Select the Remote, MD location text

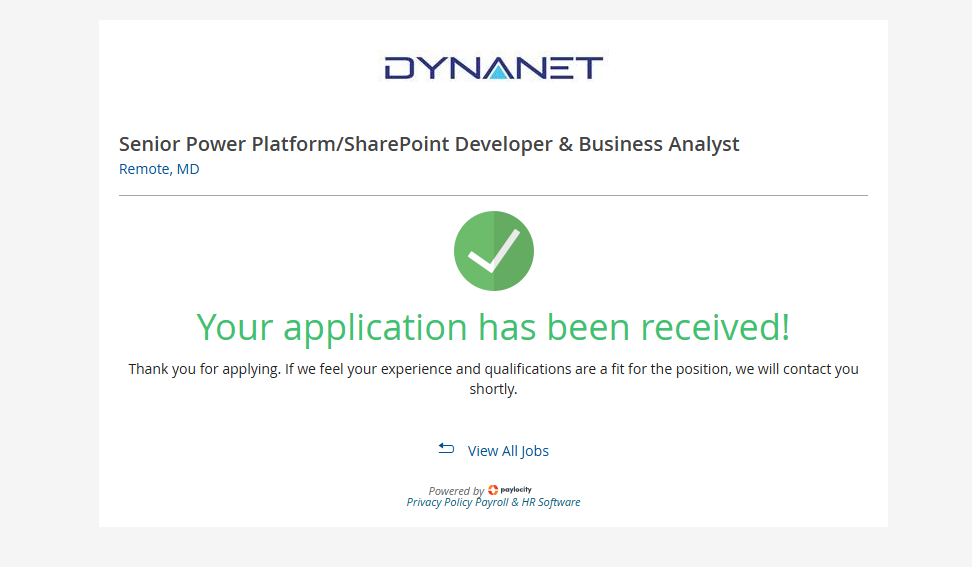pyautogui.click(x=159, y=169)
